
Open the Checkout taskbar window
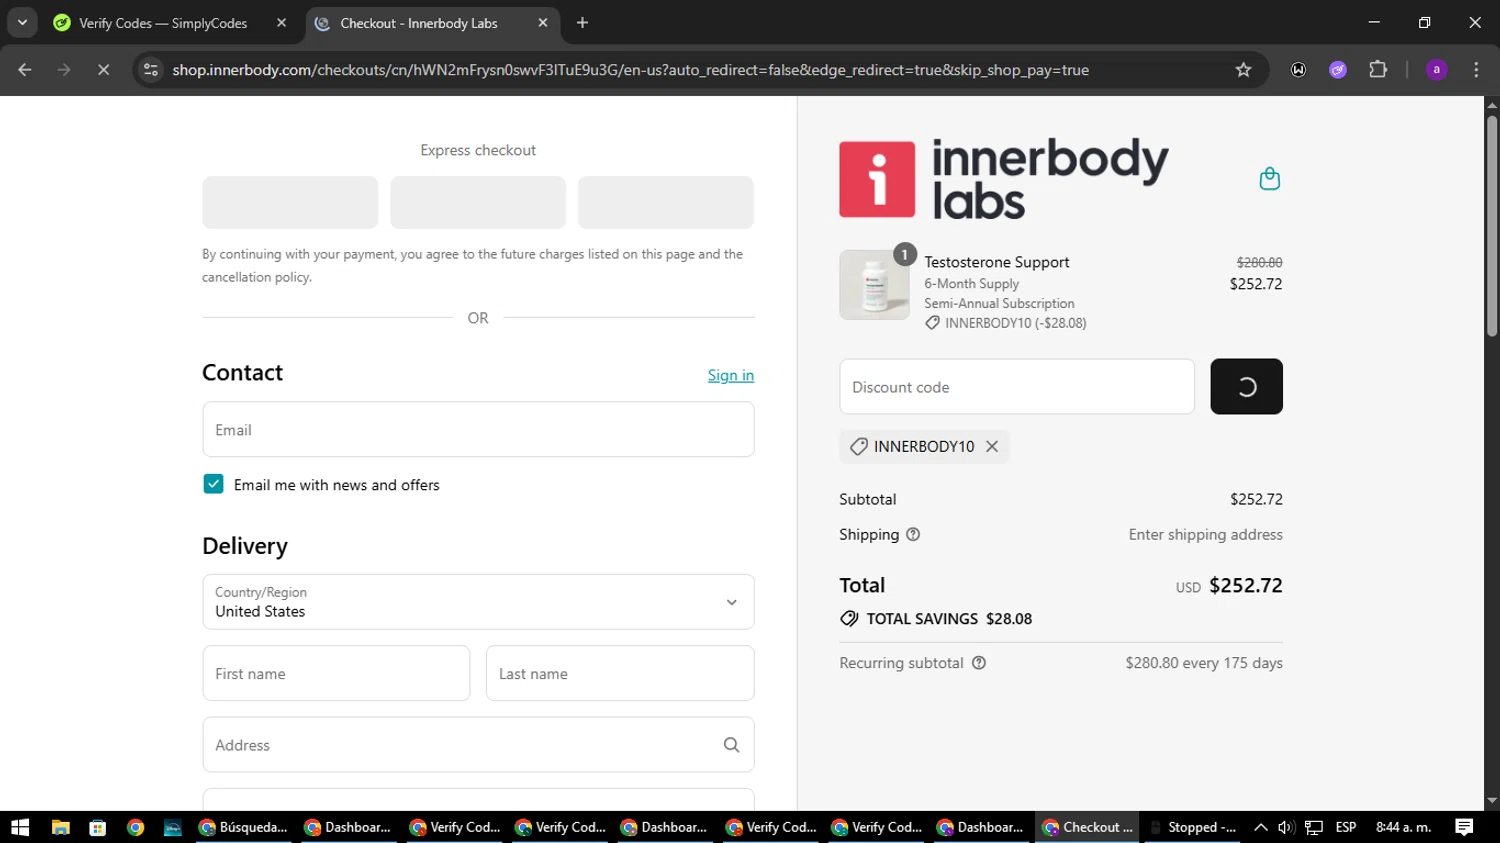(x=1087, y=827)
